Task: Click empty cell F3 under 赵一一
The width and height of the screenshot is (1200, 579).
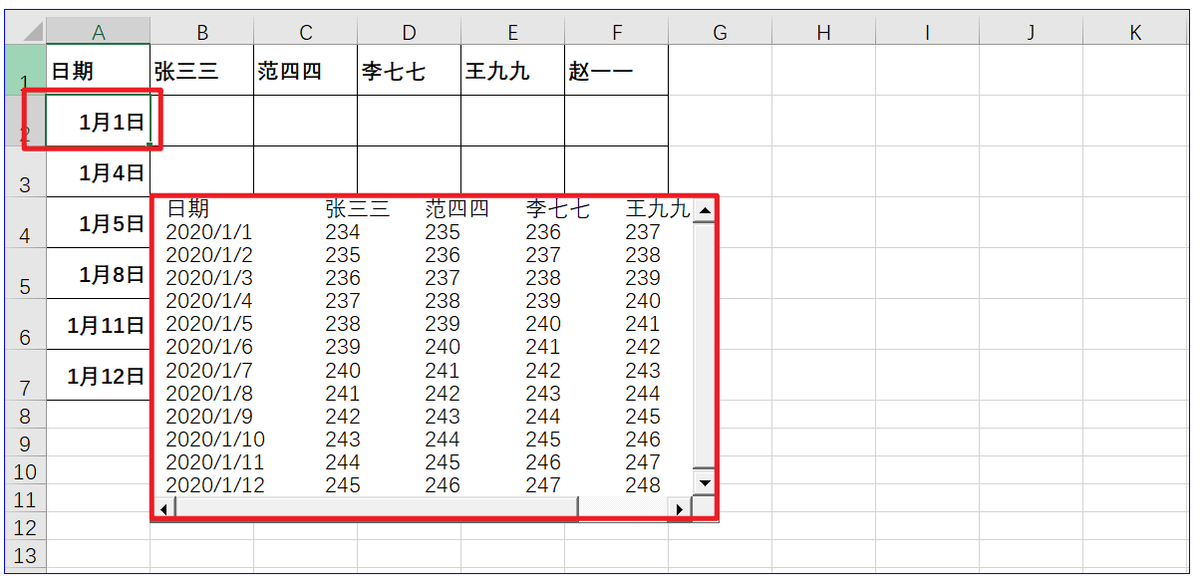Action: tap(616, 172)
